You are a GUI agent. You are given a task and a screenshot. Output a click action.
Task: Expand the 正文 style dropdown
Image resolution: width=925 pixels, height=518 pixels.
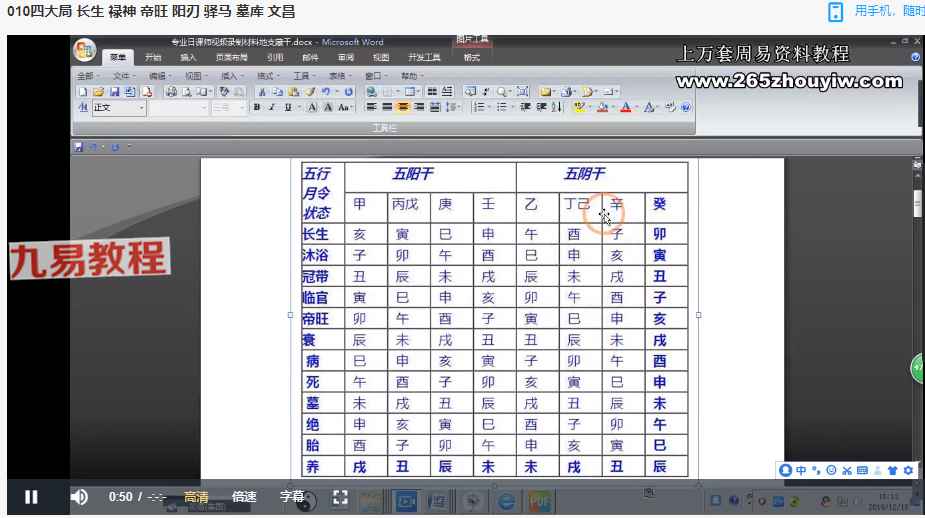tap(141, 107)
